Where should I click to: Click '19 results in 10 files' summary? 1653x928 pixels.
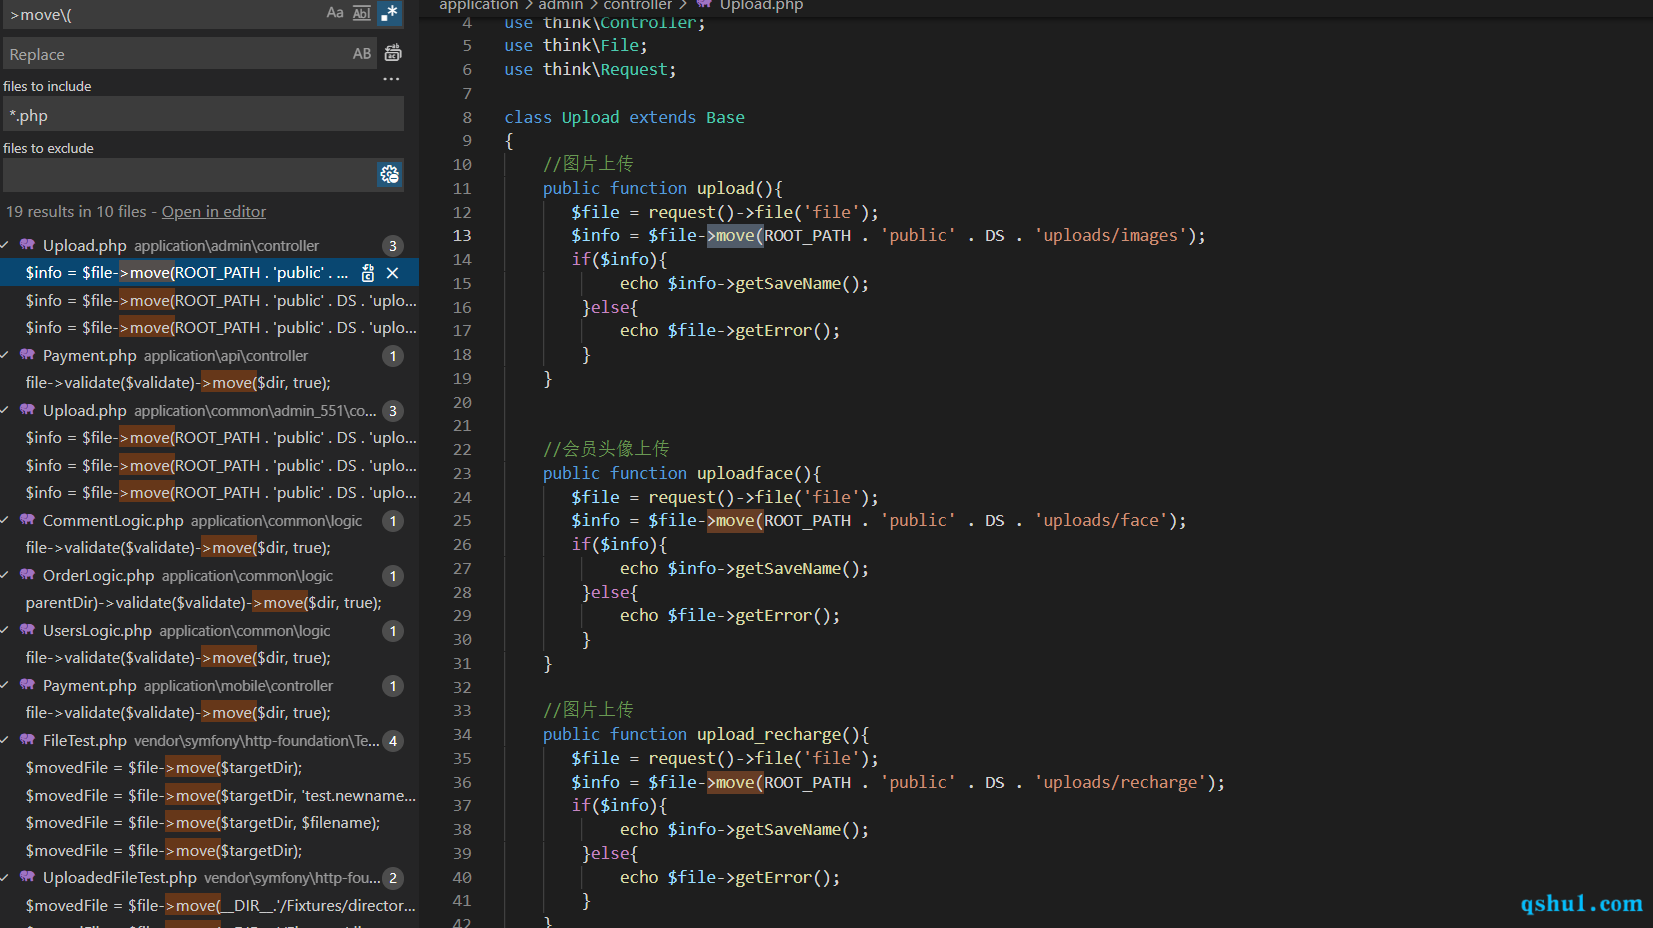[76, 212]
